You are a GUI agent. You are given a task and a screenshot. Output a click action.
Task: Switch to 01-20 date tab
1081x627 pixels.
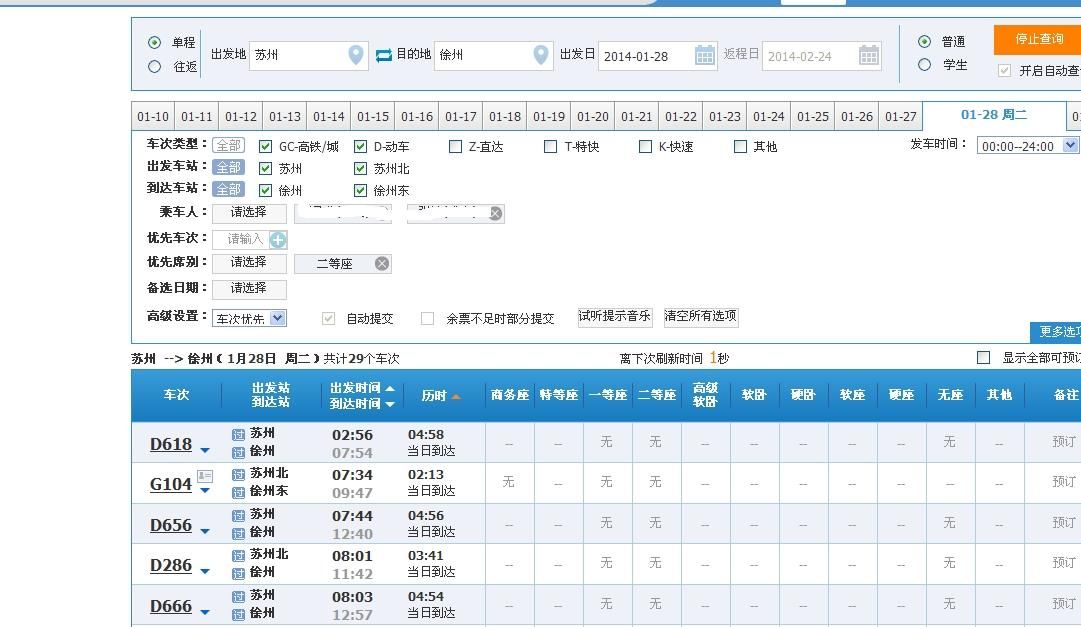point(593,117)
